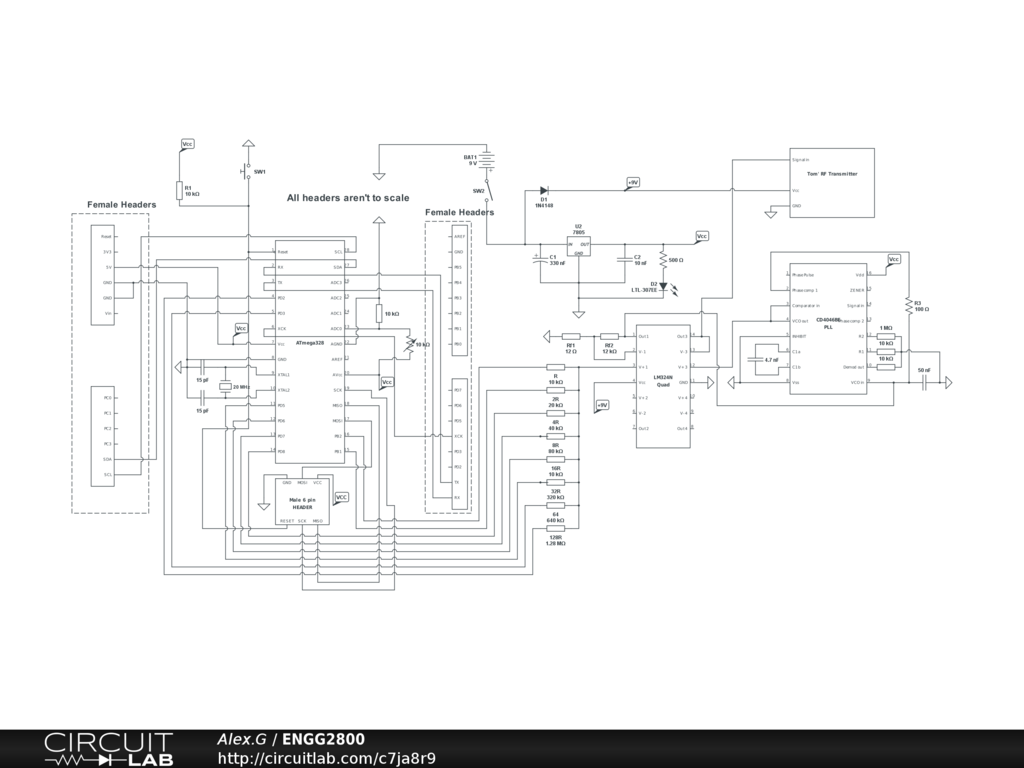Select the Tom' RF Transmitter block
The width and height of the screenshot is (1024, 768).
(832, 182)
